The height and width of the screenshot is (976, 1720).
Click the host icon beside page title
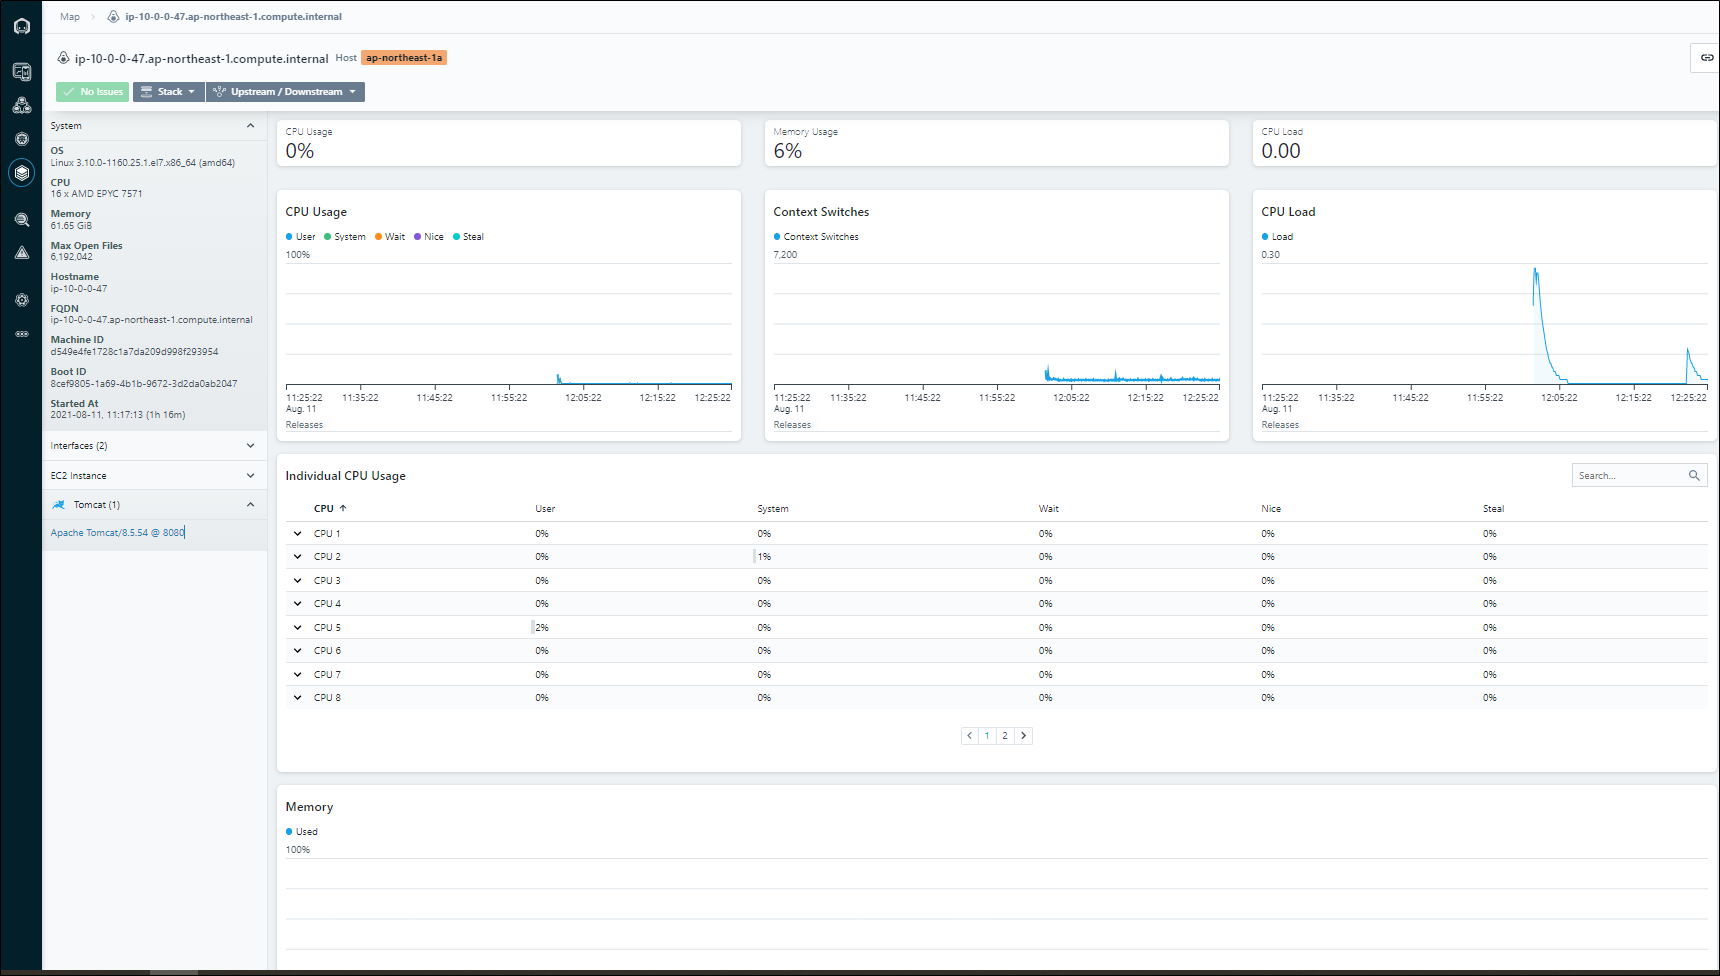[63, 58]
